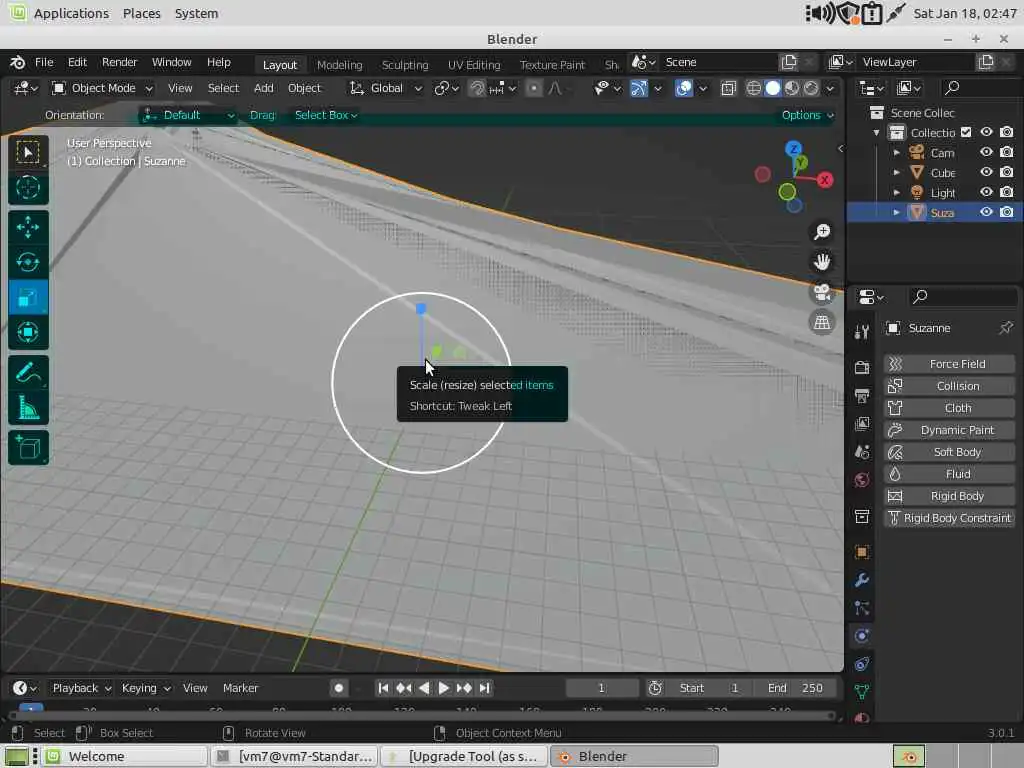Screen dimensions: 1024x768
Task: Enable Collision physics
Action: (x=949, y=386)
